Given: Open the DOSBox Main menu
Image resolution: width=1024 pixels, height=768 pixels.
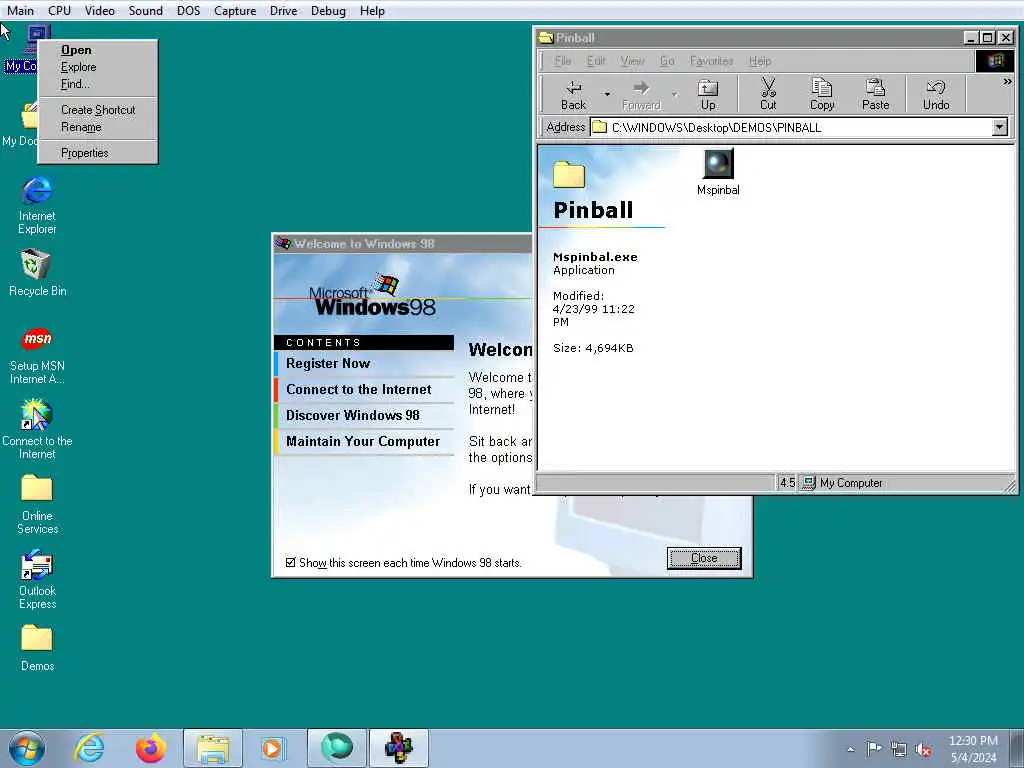Looking at the screenshot, I should (x=20, y=10).
